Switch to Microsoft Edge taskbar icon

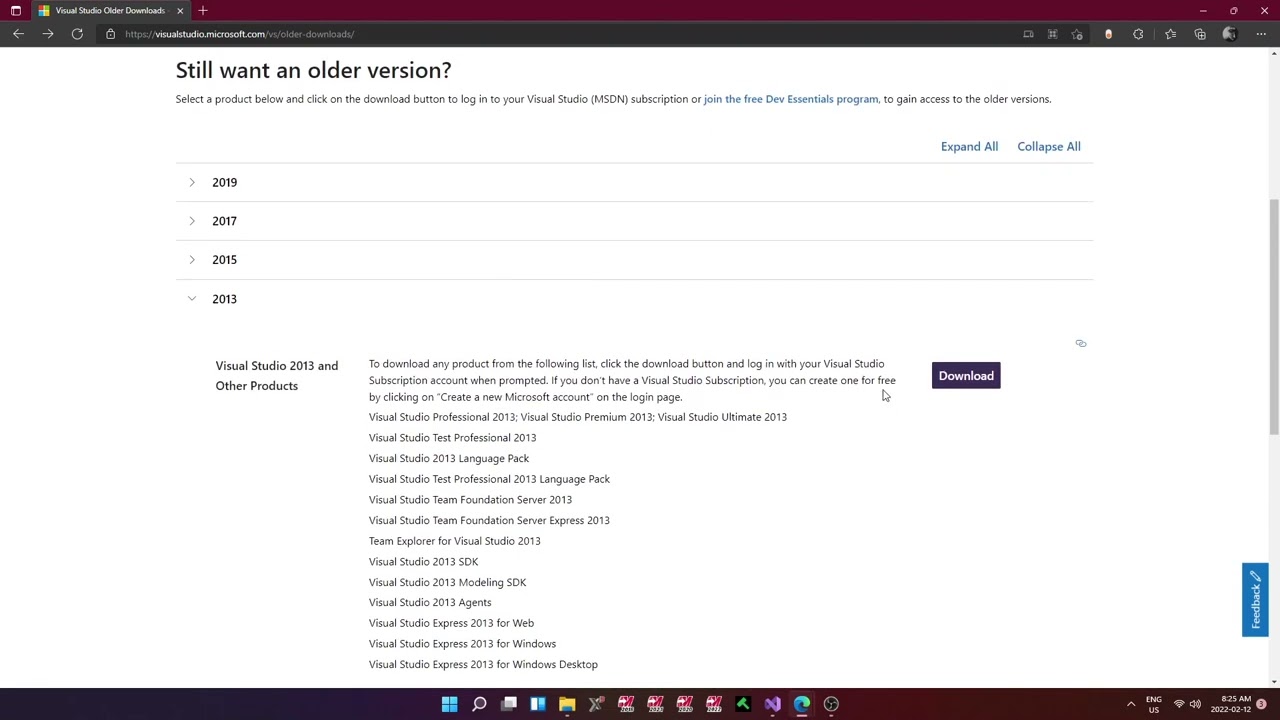click(802, 704)
